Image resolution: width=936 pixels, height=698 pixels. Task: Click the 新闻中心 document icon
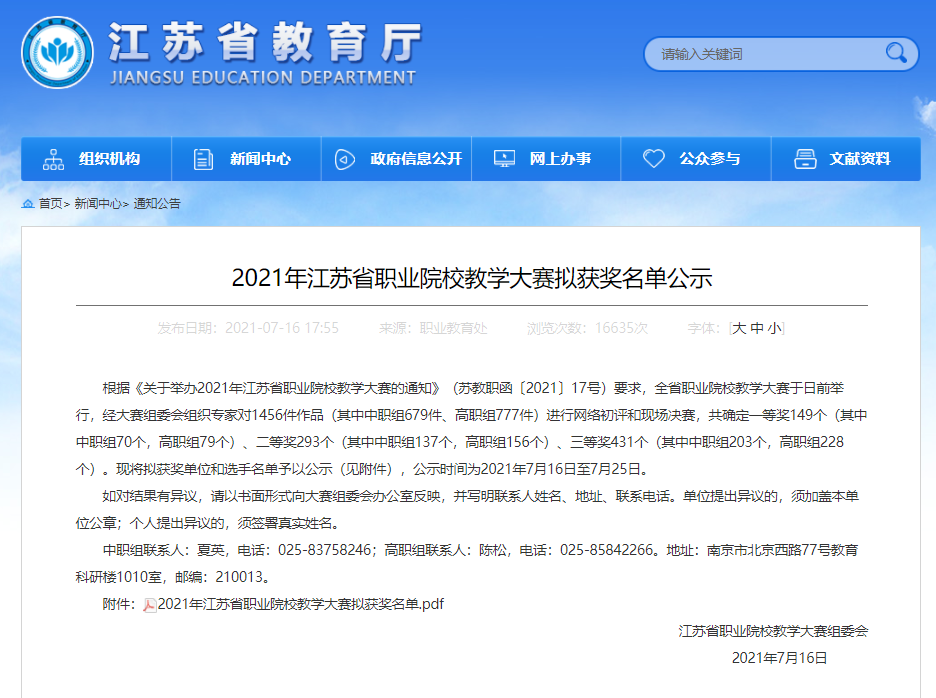tap(204, 159)
